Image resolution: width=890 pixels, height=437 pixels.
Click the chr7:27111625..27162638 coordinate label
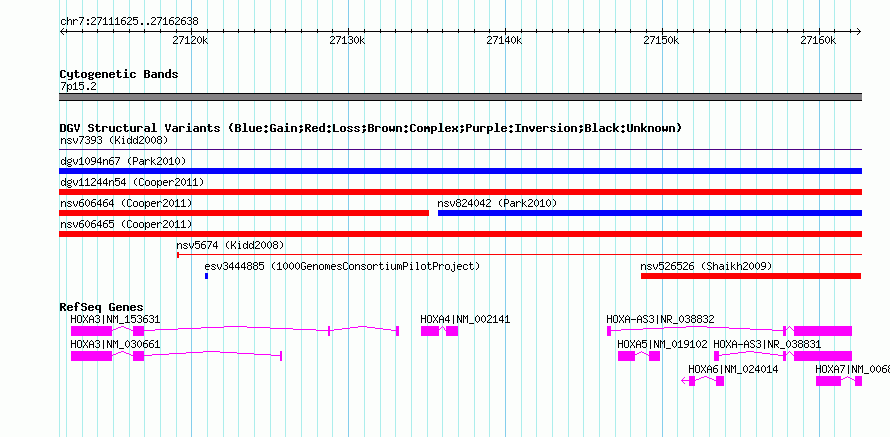click(129, 22)
